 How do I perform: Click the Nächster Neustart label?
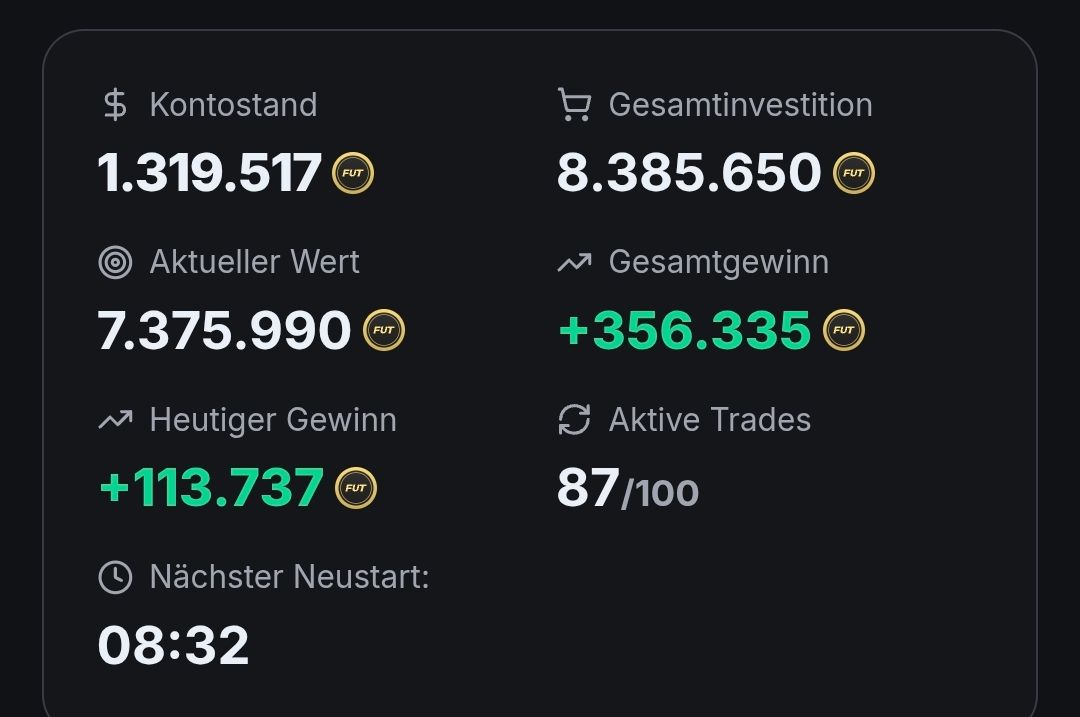tap(289, 577)
